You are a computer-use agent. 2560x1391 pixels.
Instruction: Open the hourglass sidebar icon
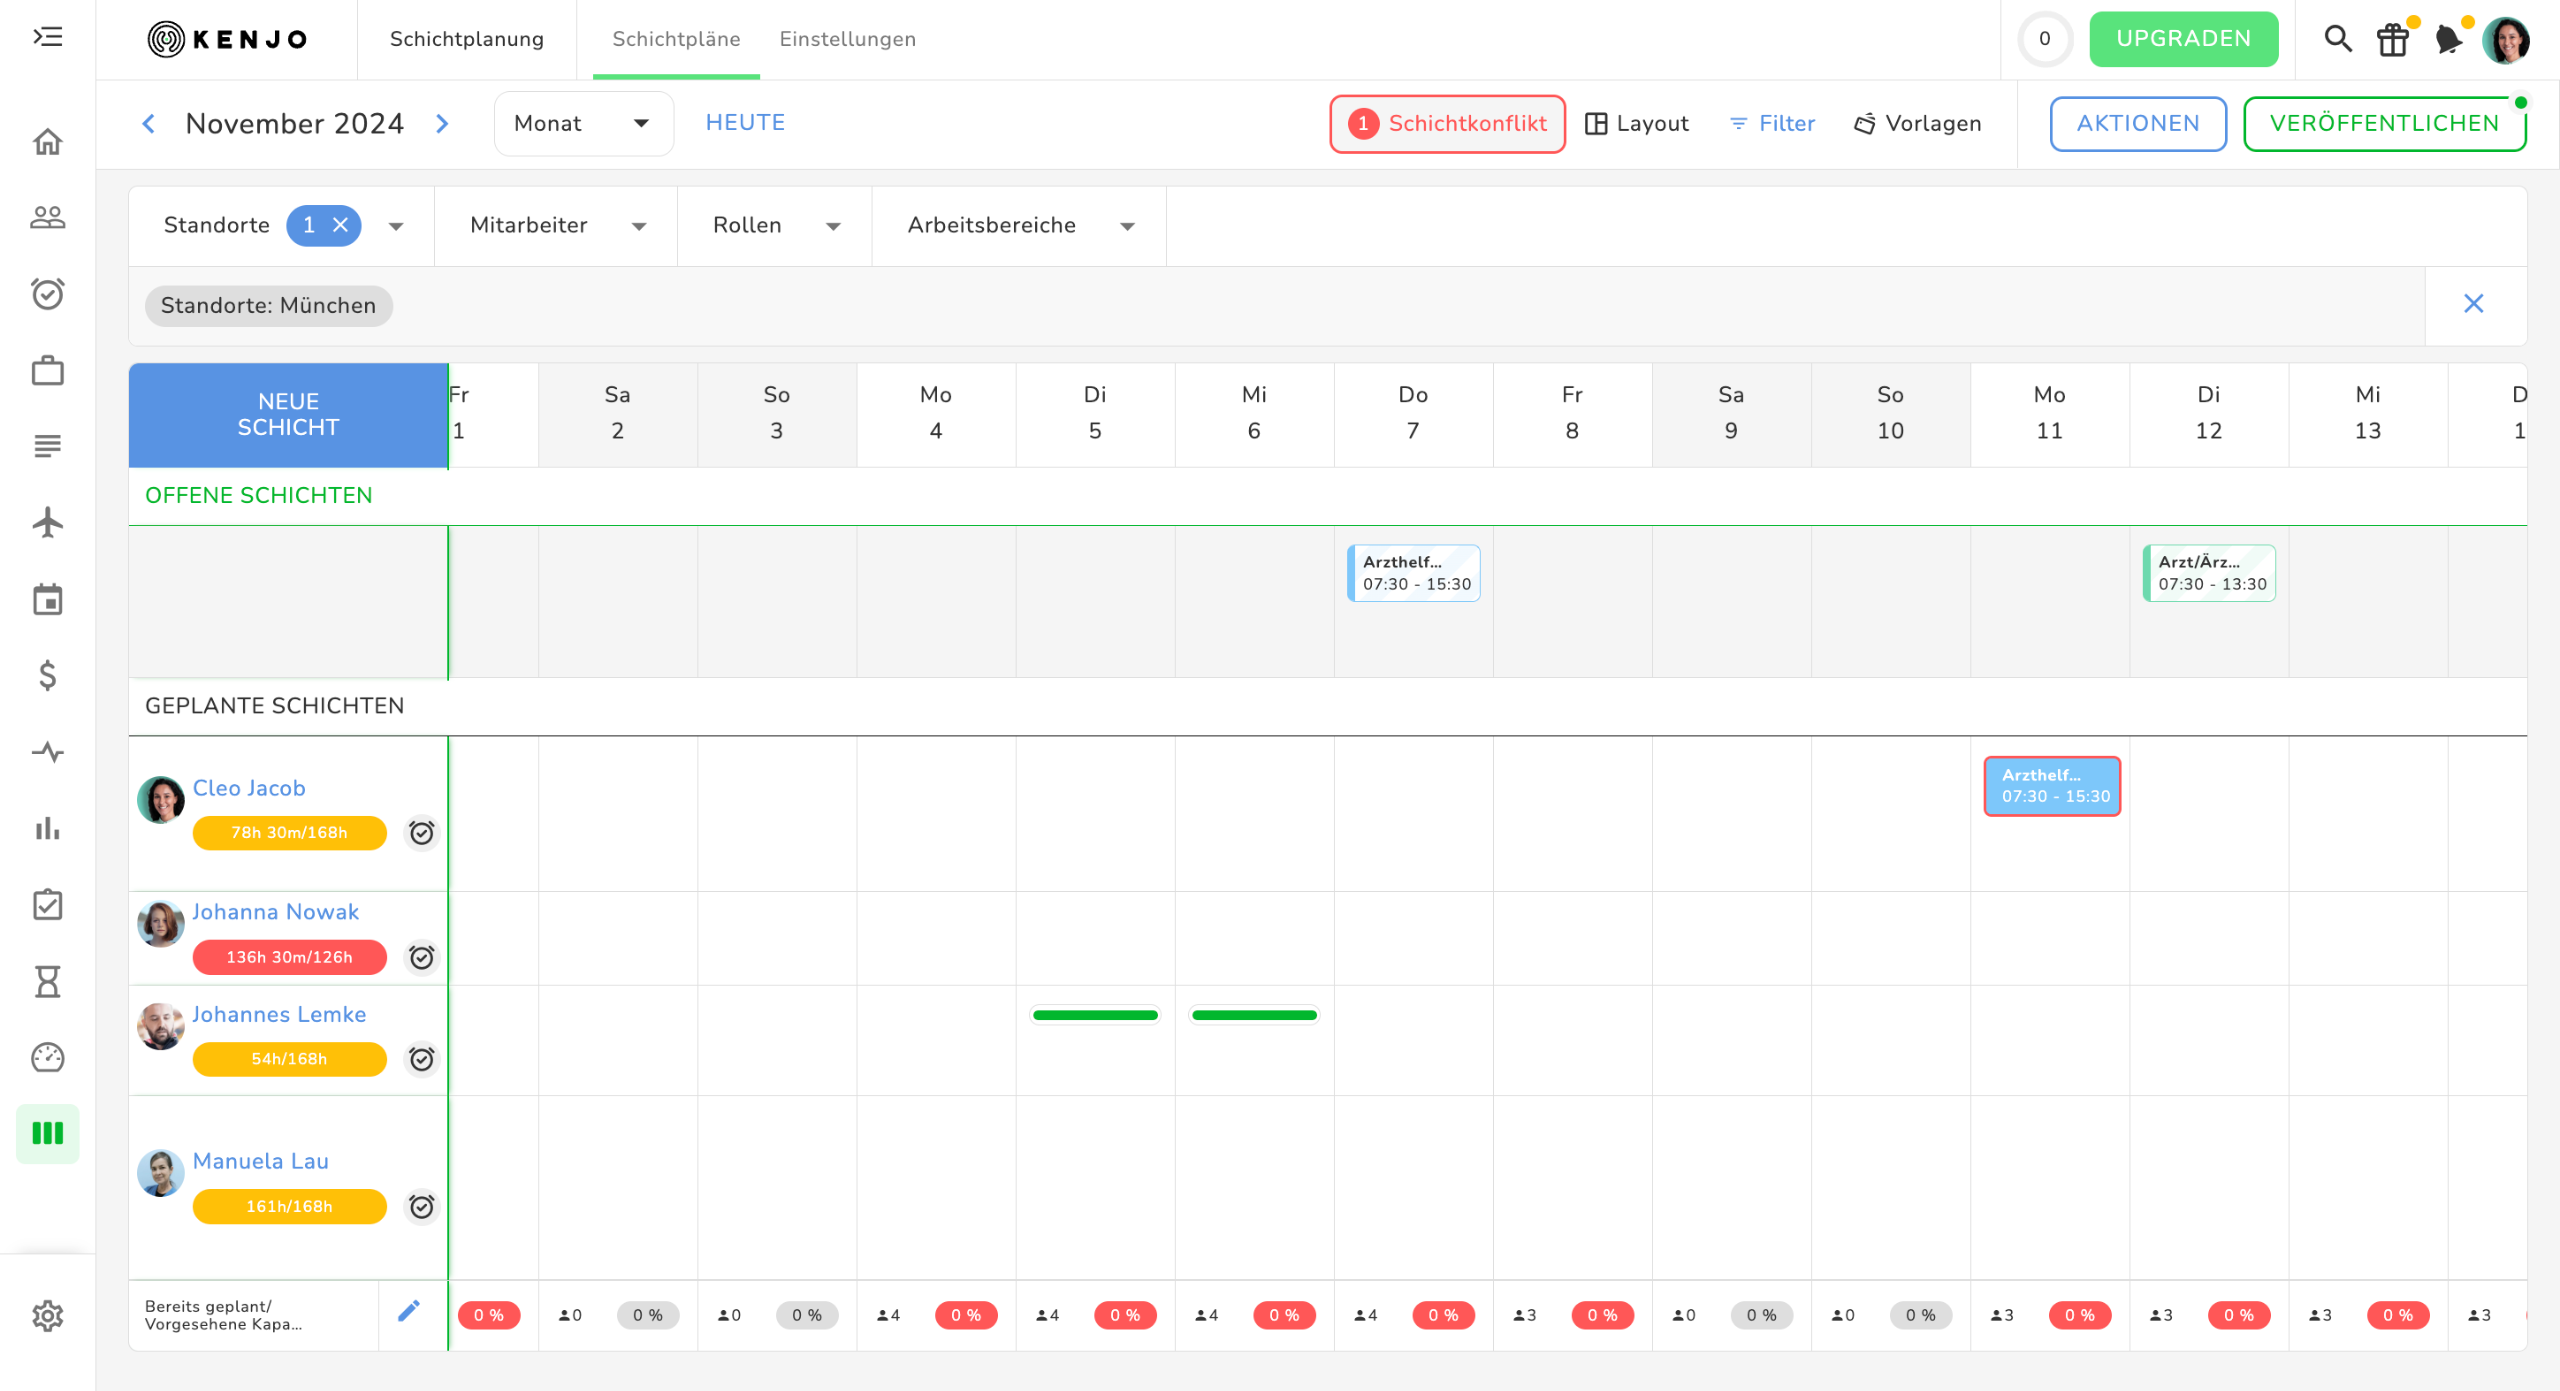tap(47, 981)
